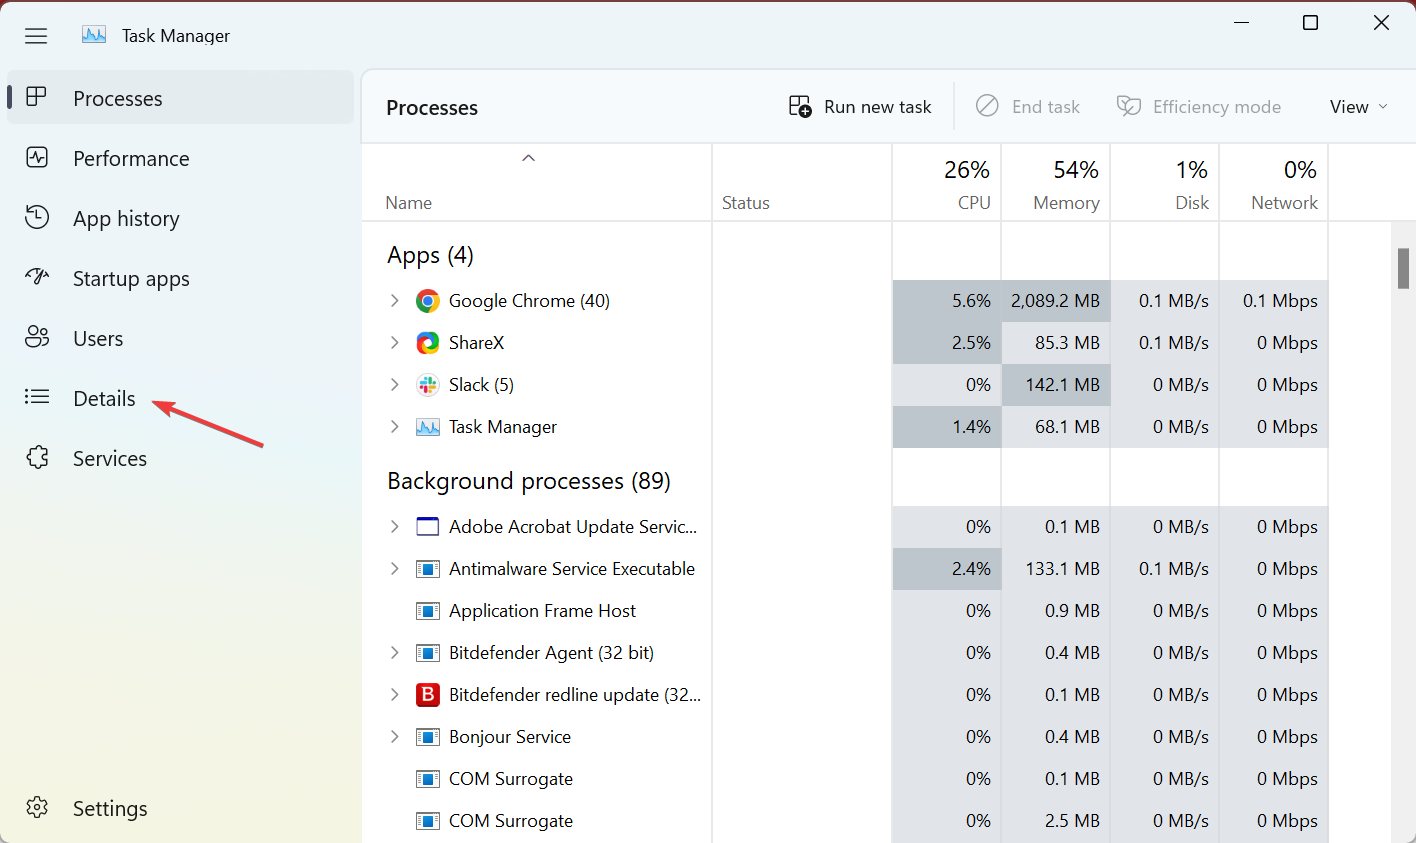1416x843 pixels.
Task: Click the Bitdefender Agent process icon
Action: 428,653
